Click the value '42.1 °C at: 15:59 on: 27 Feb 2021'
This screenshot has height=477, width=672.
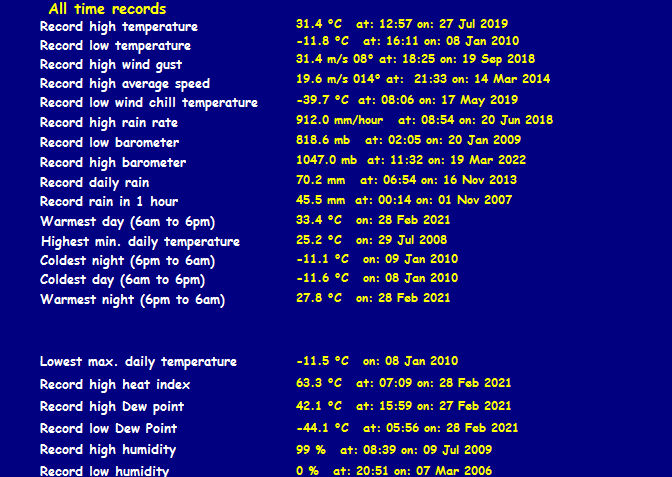[x=403, y=406]
